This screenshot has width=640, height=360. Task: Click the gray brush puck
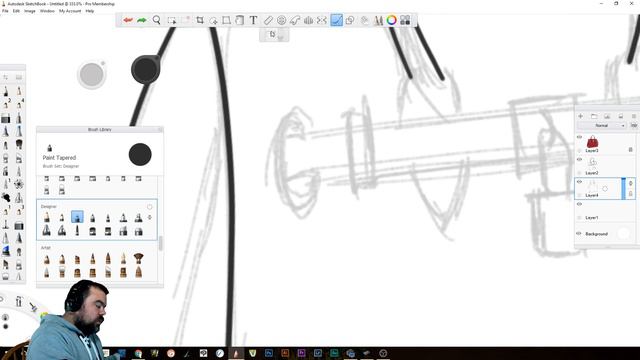pos(92,75)
